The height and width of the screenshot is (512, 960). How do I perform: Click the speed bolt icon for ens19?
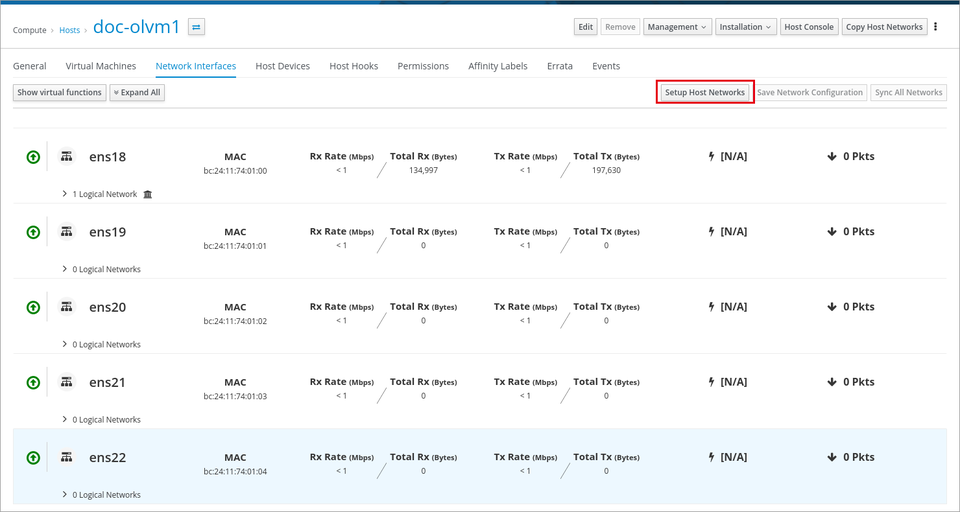coord(711,232)
